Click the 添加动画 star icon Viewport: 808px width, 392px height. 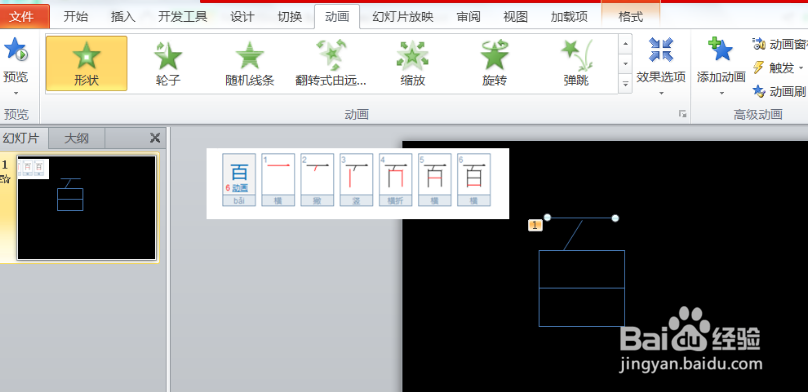coord(721,50)
